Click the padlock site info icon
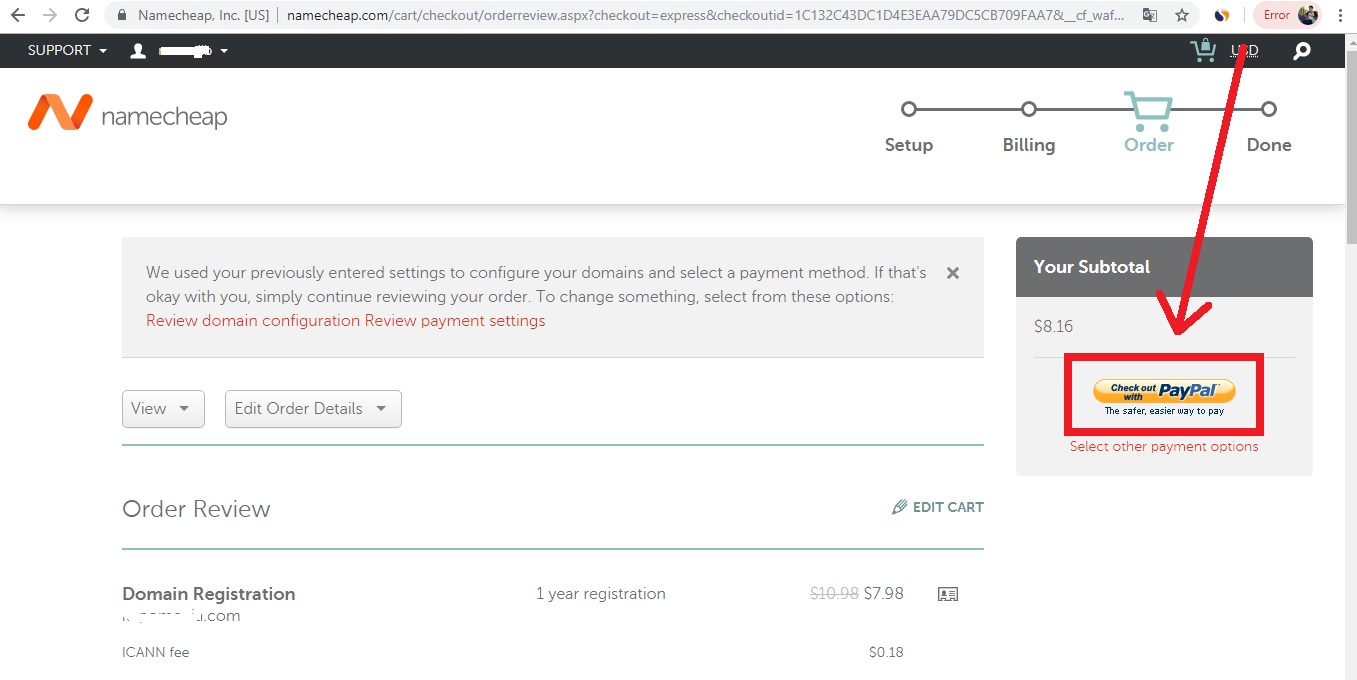The height and width of the screenshot is (680, 1357). 122,16
